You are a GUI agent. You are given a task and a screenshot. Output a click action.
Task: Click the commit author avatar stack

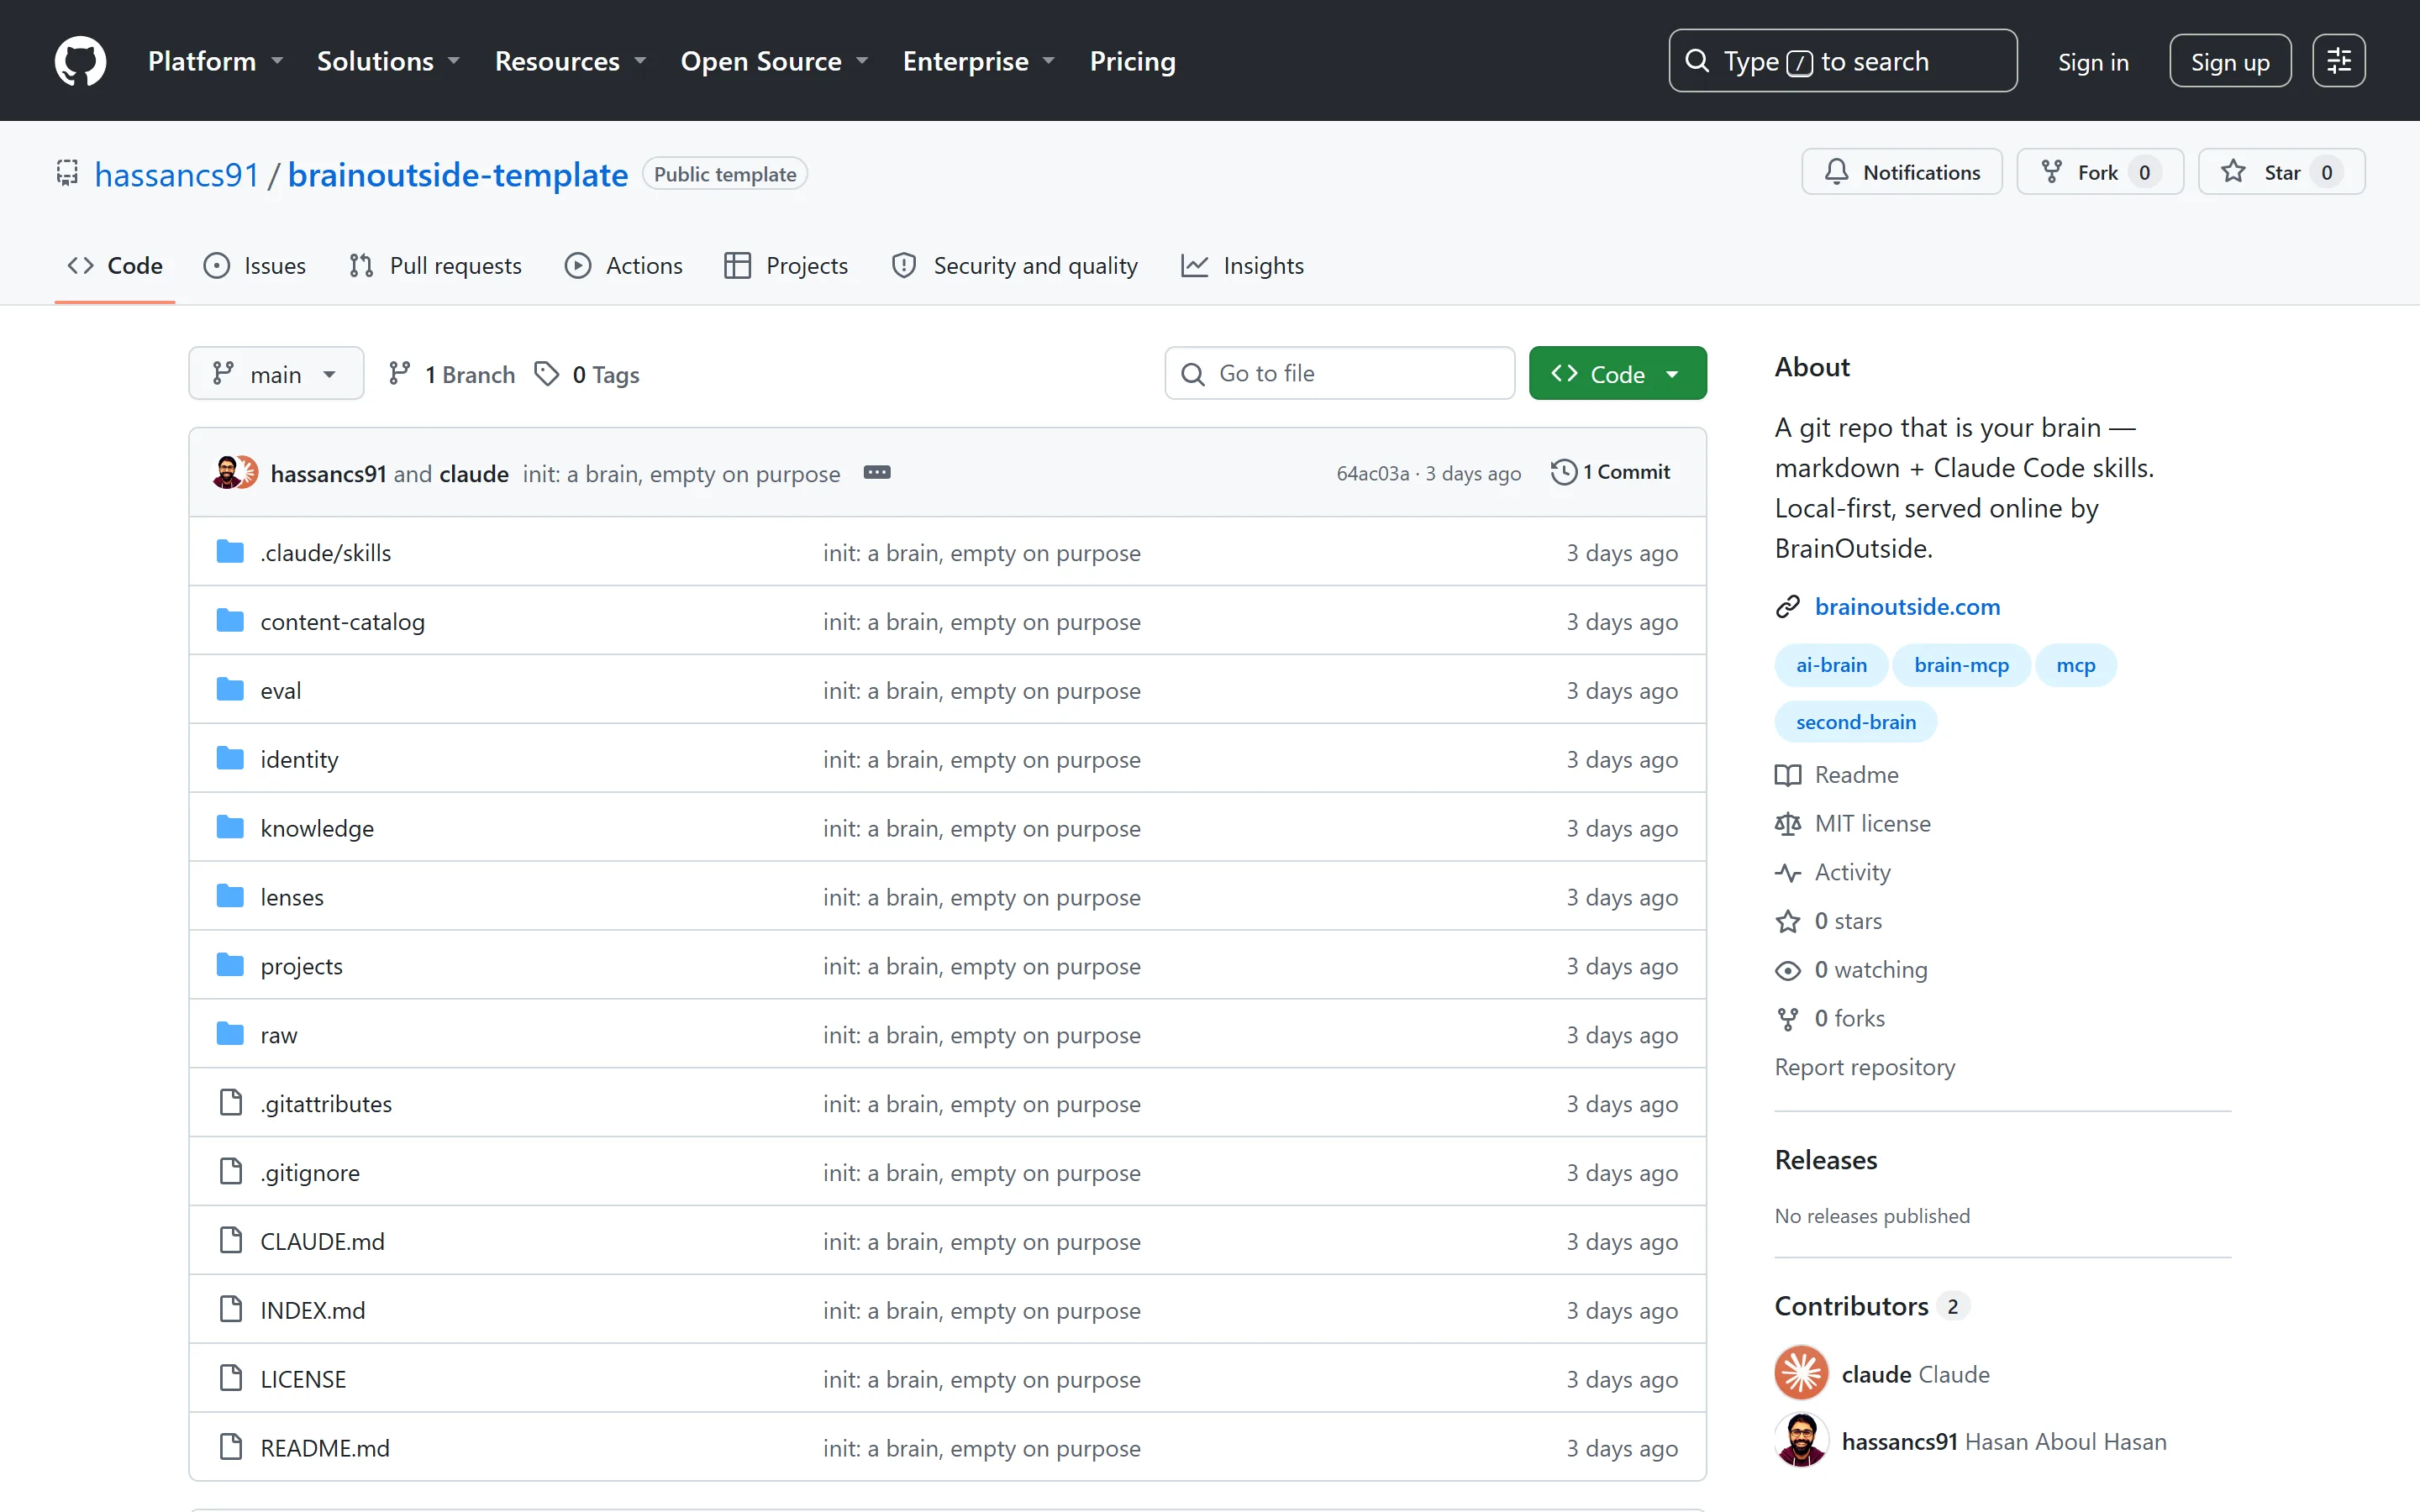click(236, 472)
